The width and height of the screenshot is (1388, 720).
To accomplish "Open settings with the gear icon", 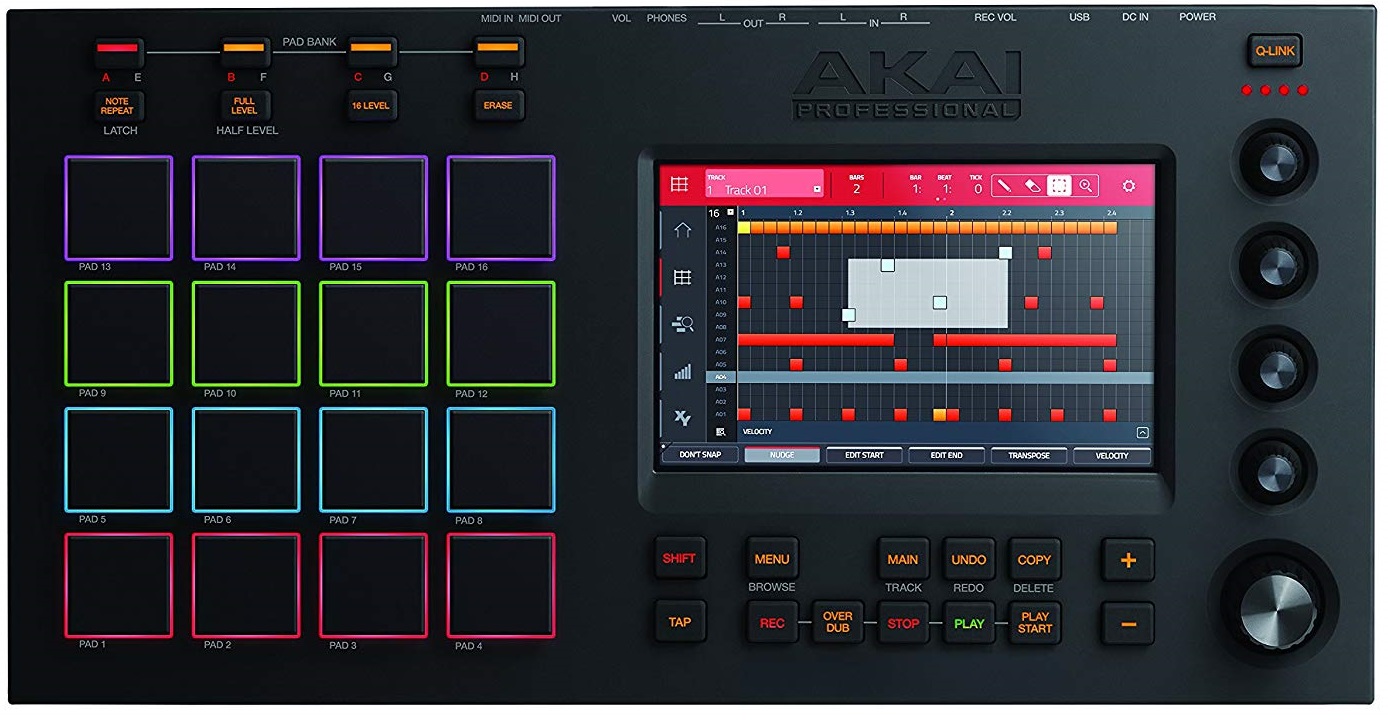I will [1129, 186].
